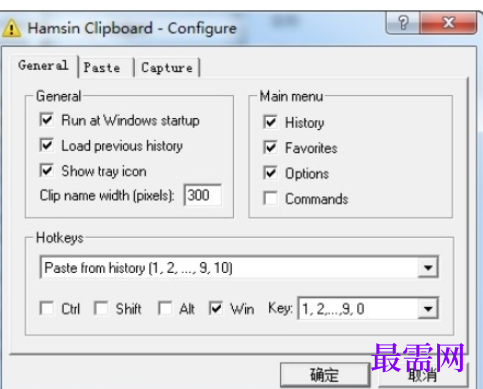
Task: Enable Commands in Main menu
Action: tap(270, 198)
